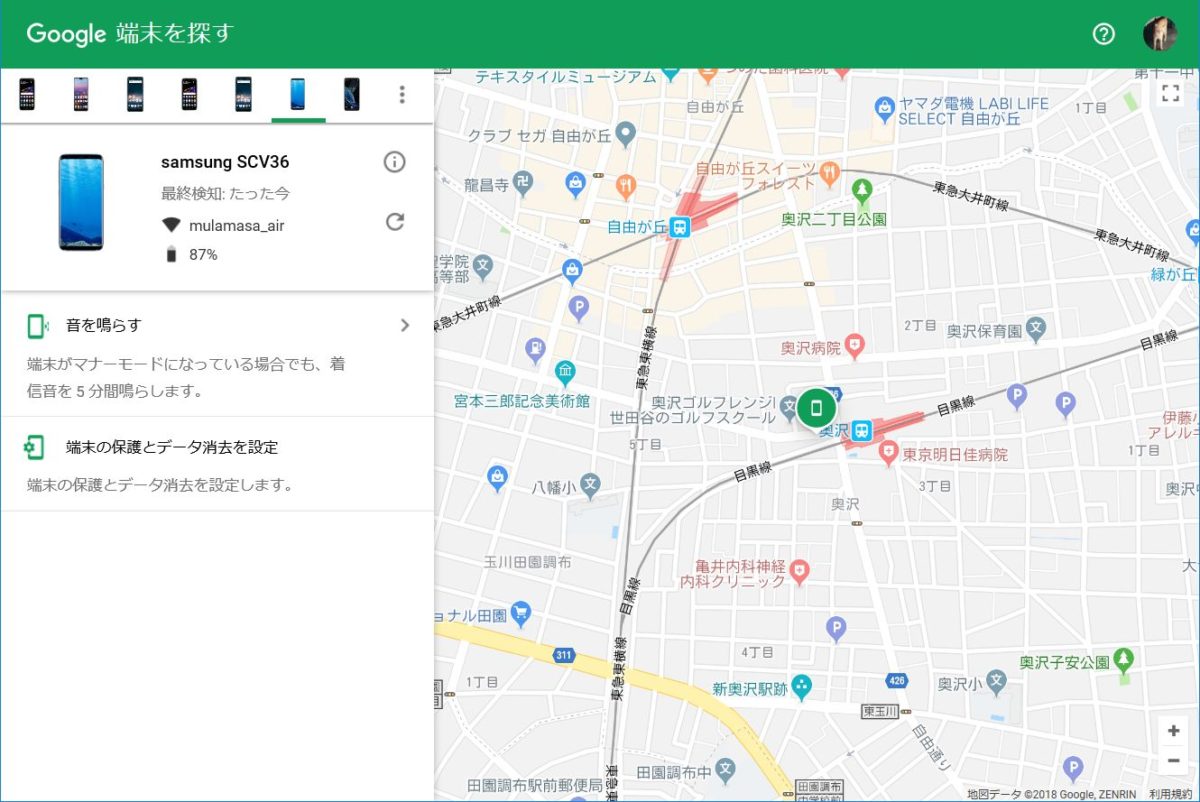The image size is (1200, 802).
Task: Zoom out the map with minus
Action: [1173, 761]
